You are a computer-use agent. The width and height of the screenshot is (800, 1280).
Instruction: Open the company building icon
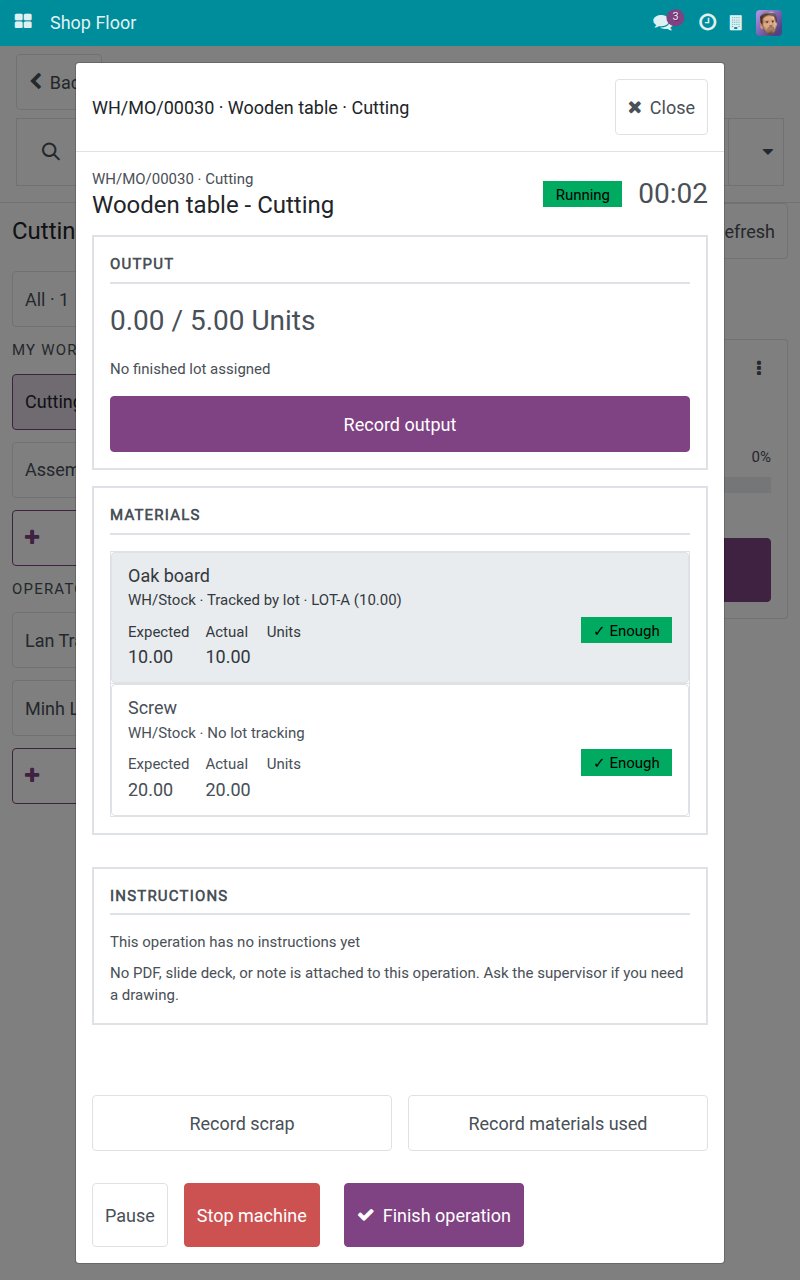(736, 22)
